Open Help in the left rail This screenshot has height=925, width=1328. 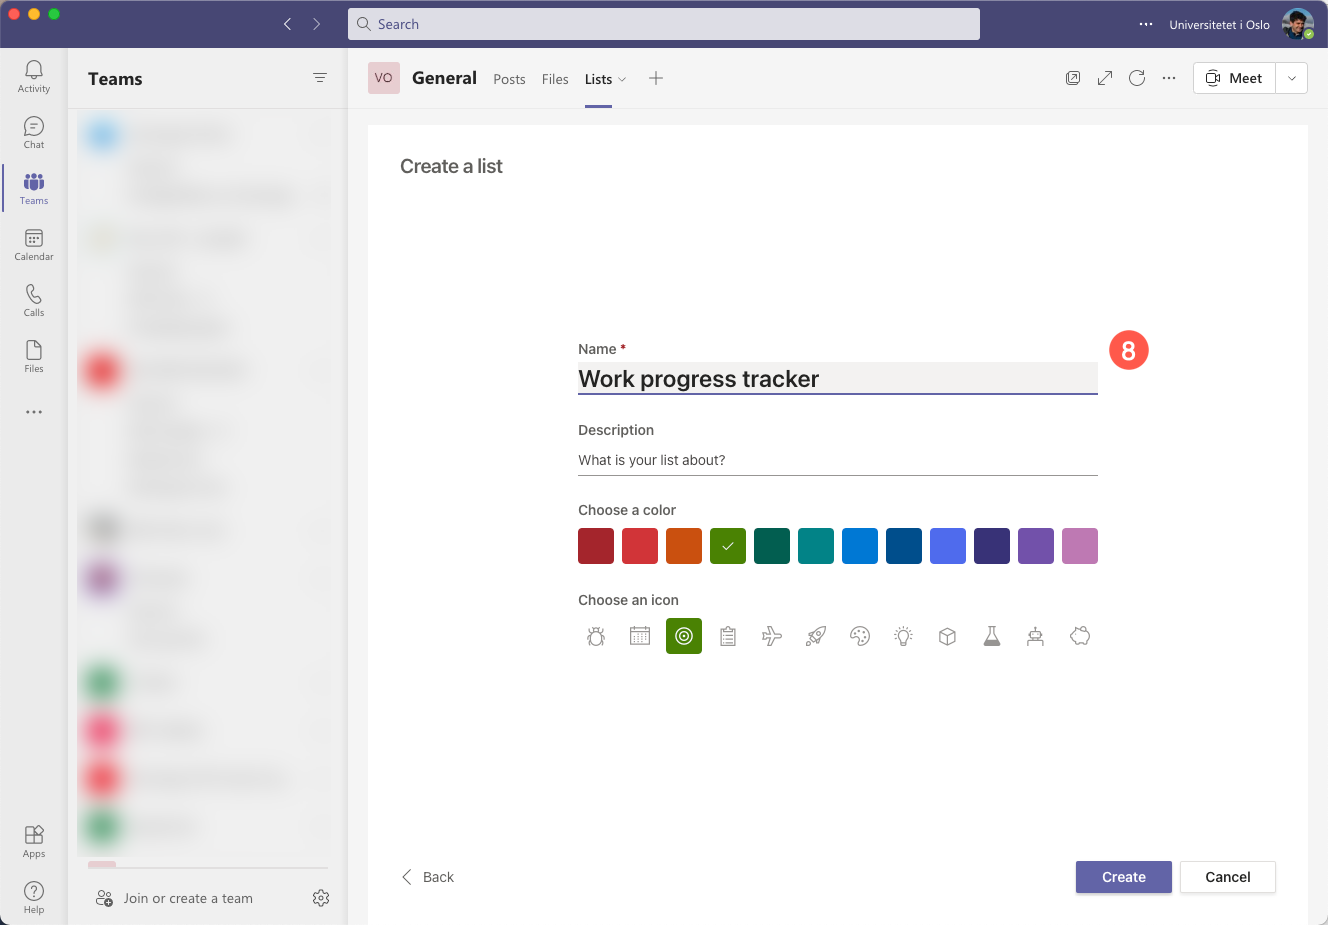[34, 897]
